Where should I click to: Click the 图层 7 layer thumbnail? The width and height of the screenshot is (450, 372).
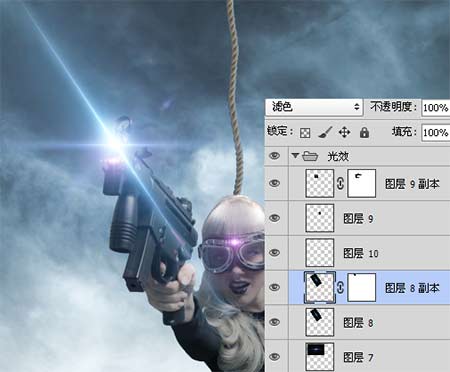pos(320,357)
